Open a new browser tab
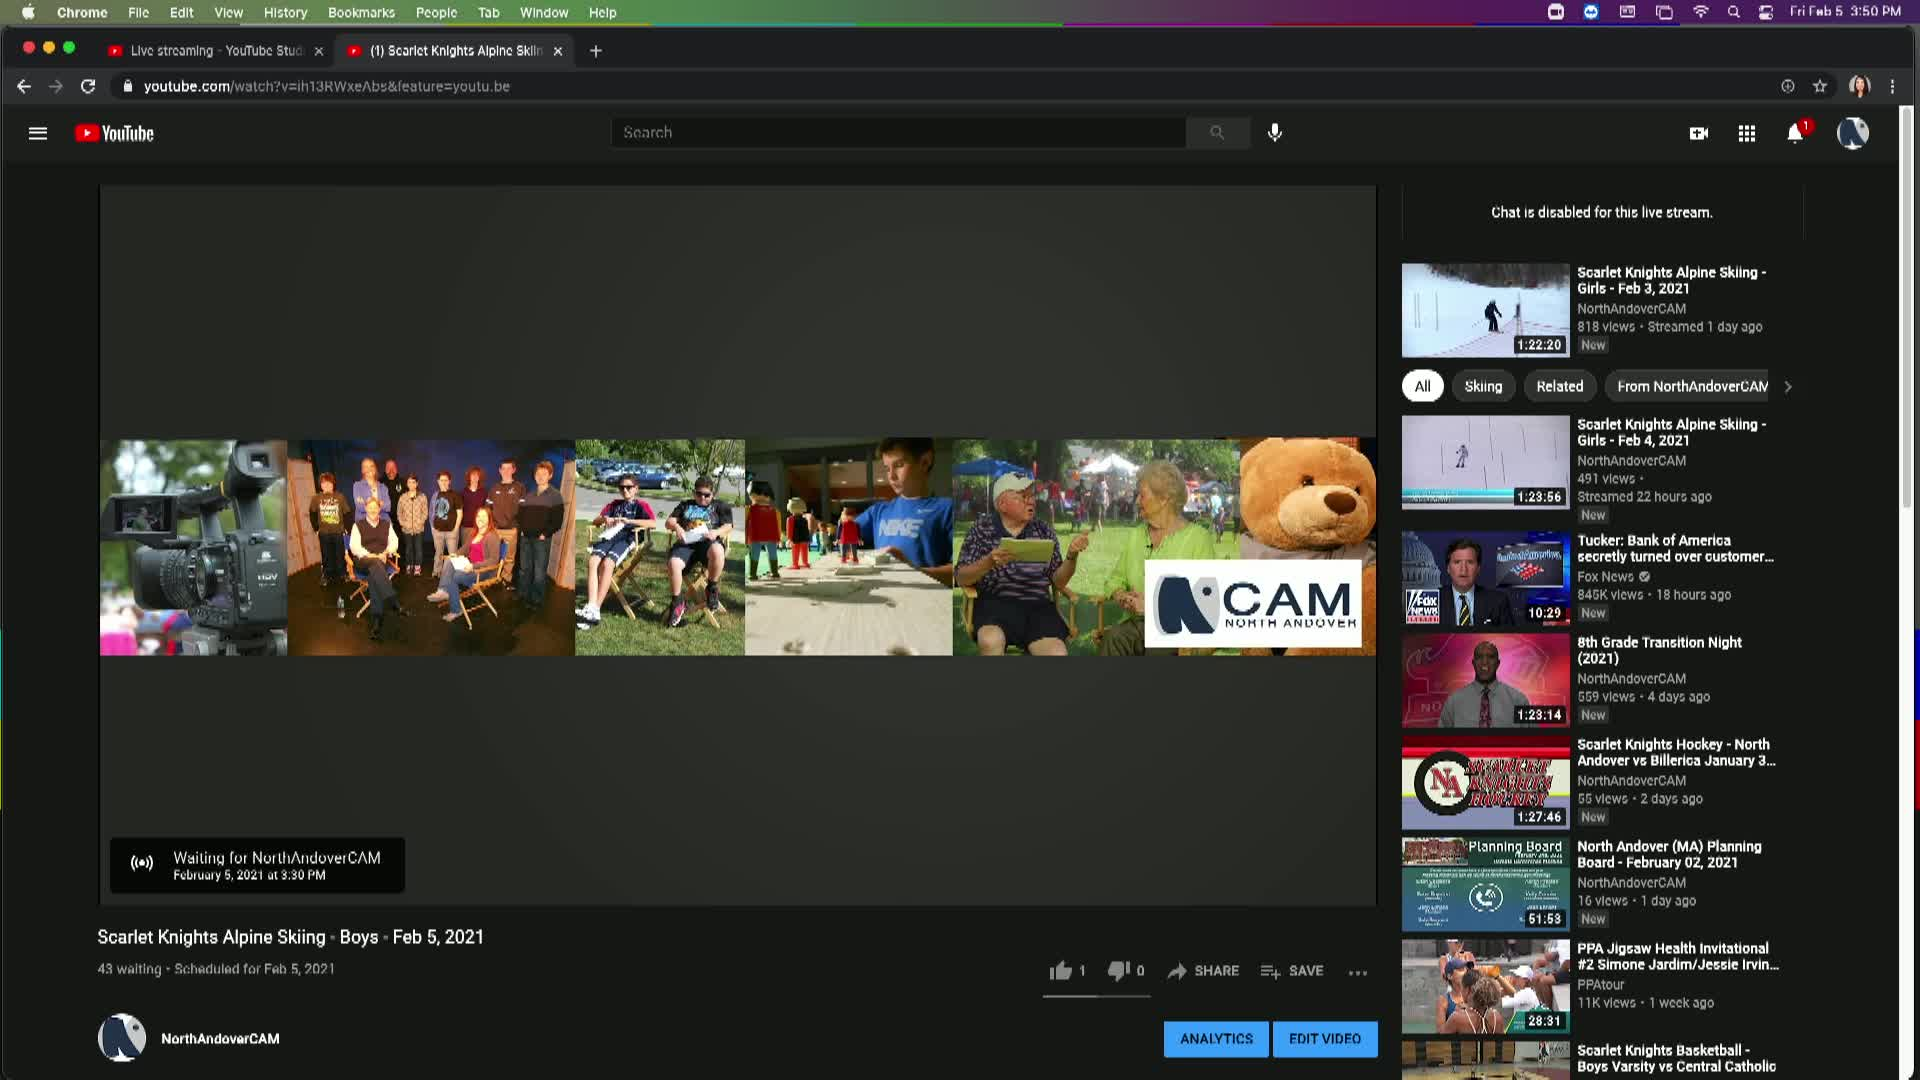This screenshot has height=1080, width=1920. click(596, 51)
